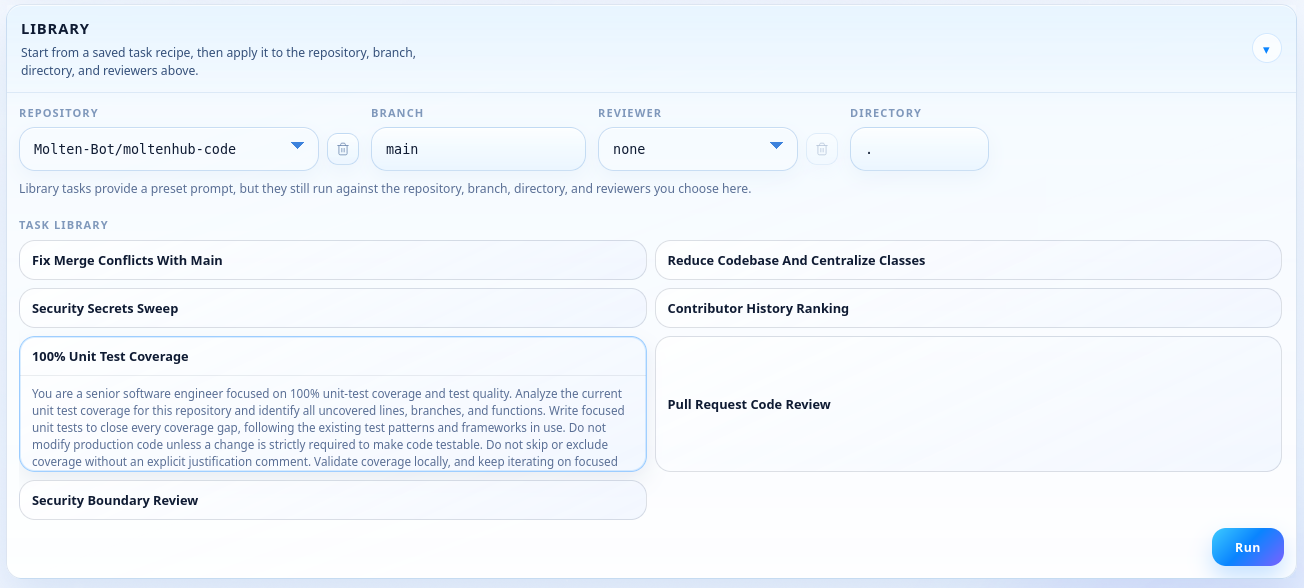Viewport: 1304px width, 588px height.
Task: Click the Branch field containing main
Action: click(x=478, y=148)
